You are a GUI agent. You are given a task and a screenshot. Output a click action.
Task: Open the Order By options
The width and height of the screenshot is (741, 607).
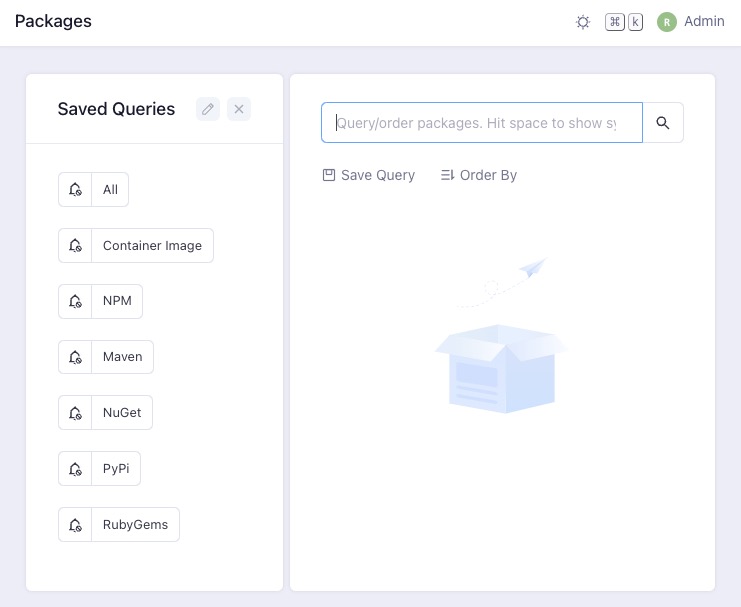479,175
